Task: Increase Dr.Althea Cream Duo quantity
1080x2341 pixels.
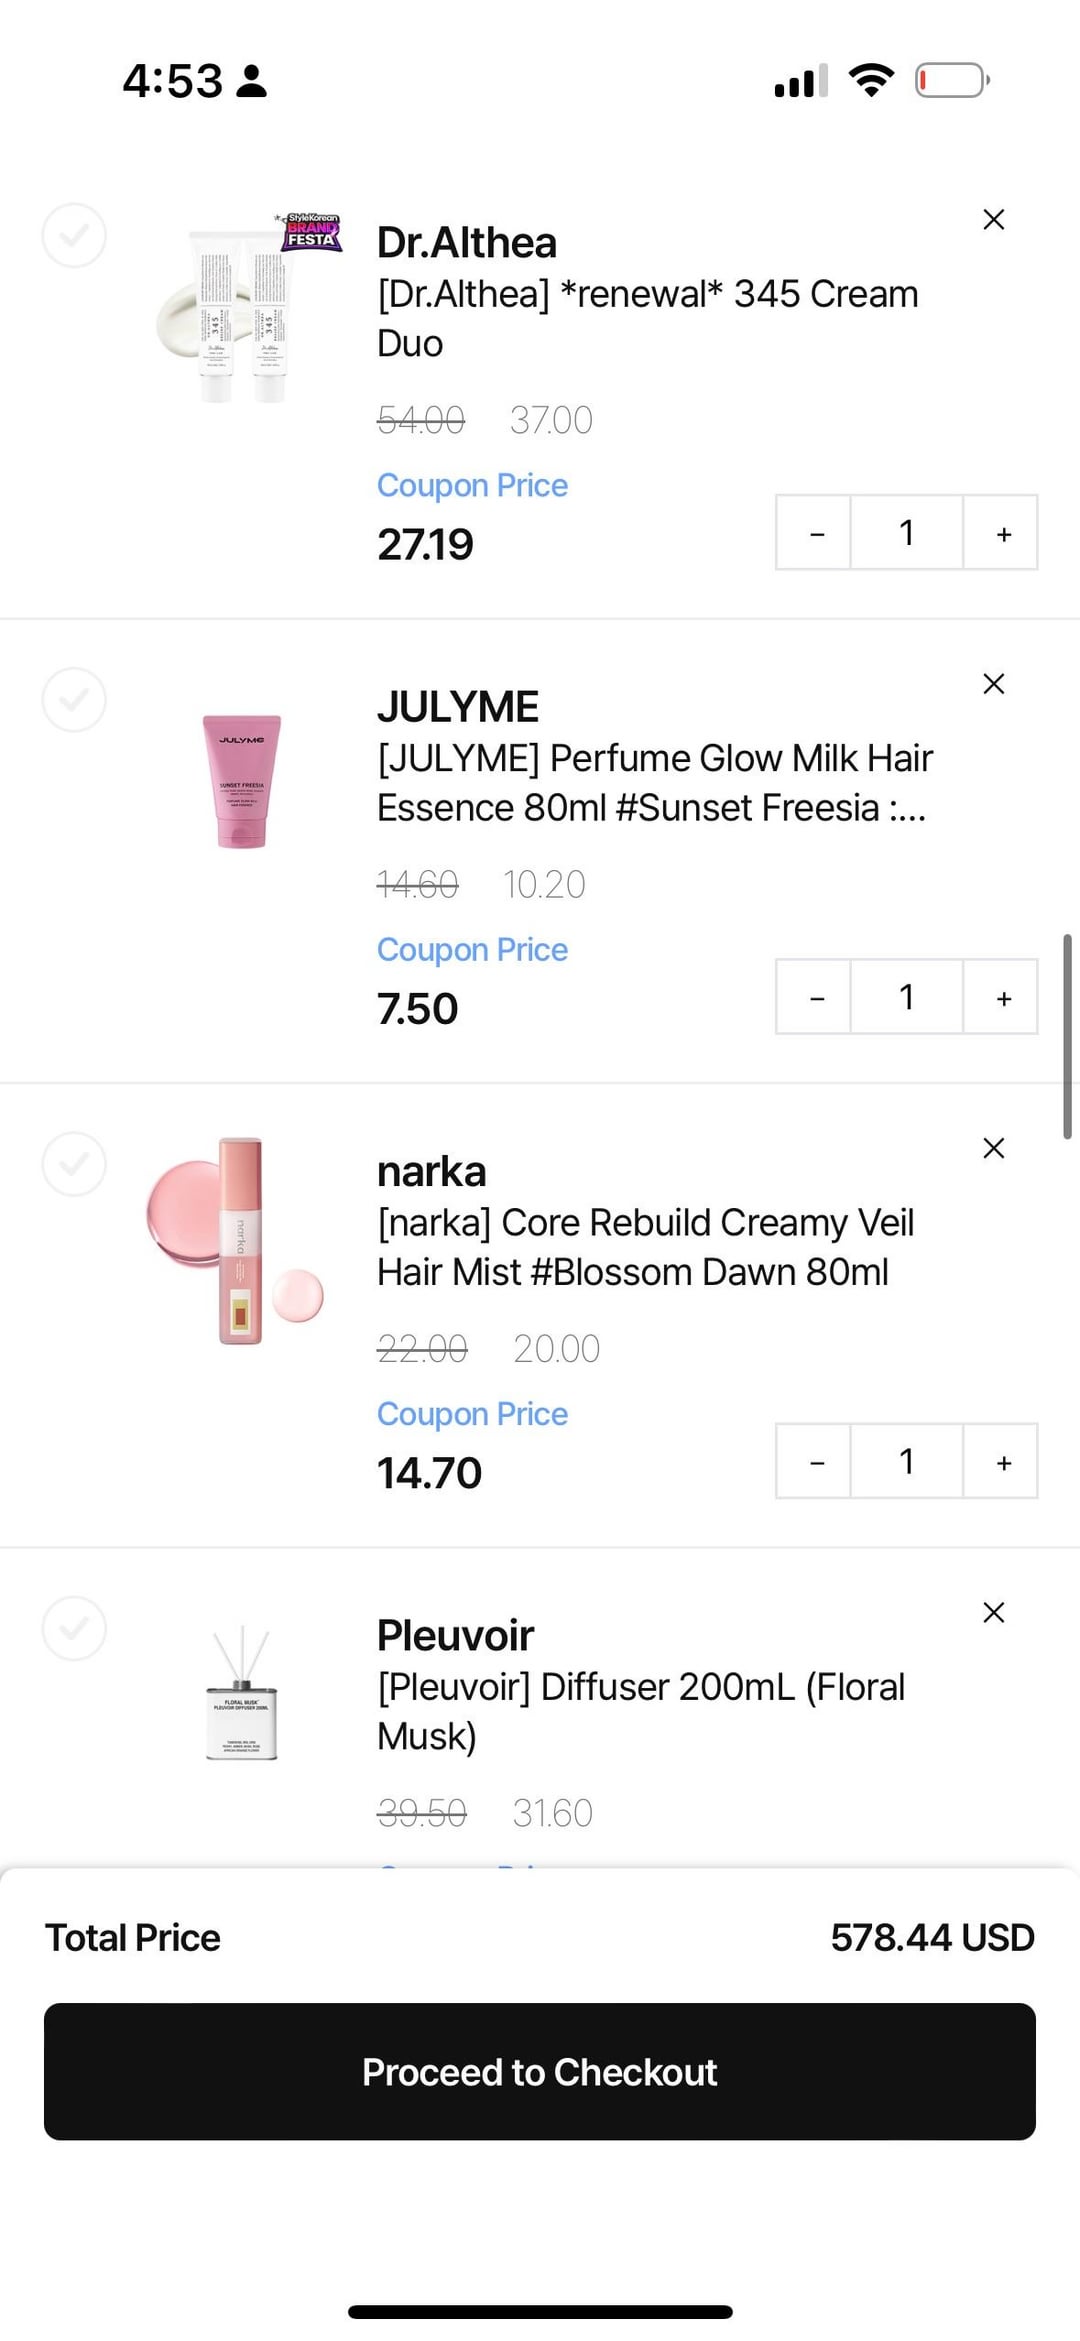Action: pos(1003,533)
